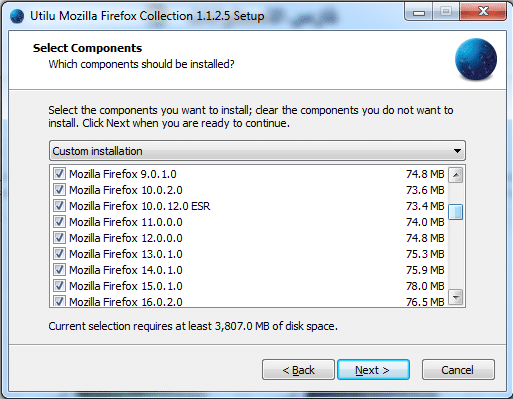Toggle Mozilla Firefox 13.0.1.0 checkbox
Screen dimensions: 513x399
pyautogui.click(x=59, y=254)
